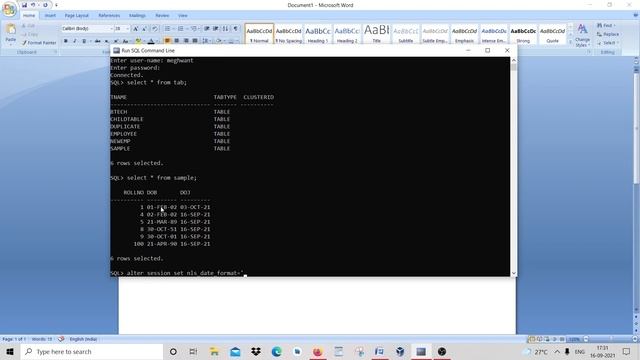Screen dimensions: 640x360
Task: Open the References ribbon tab
Action: click(109, 16)
